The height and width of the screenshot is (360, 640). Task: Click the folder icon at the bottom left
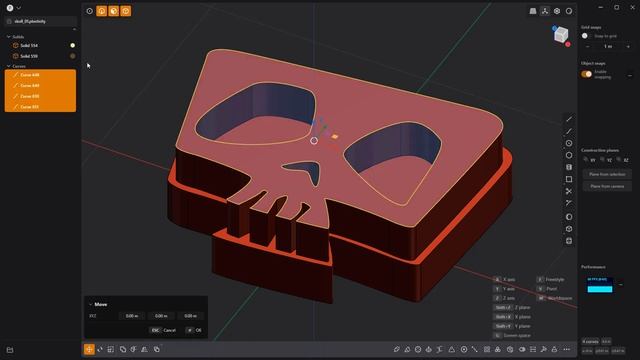click(x=10, y=350)
